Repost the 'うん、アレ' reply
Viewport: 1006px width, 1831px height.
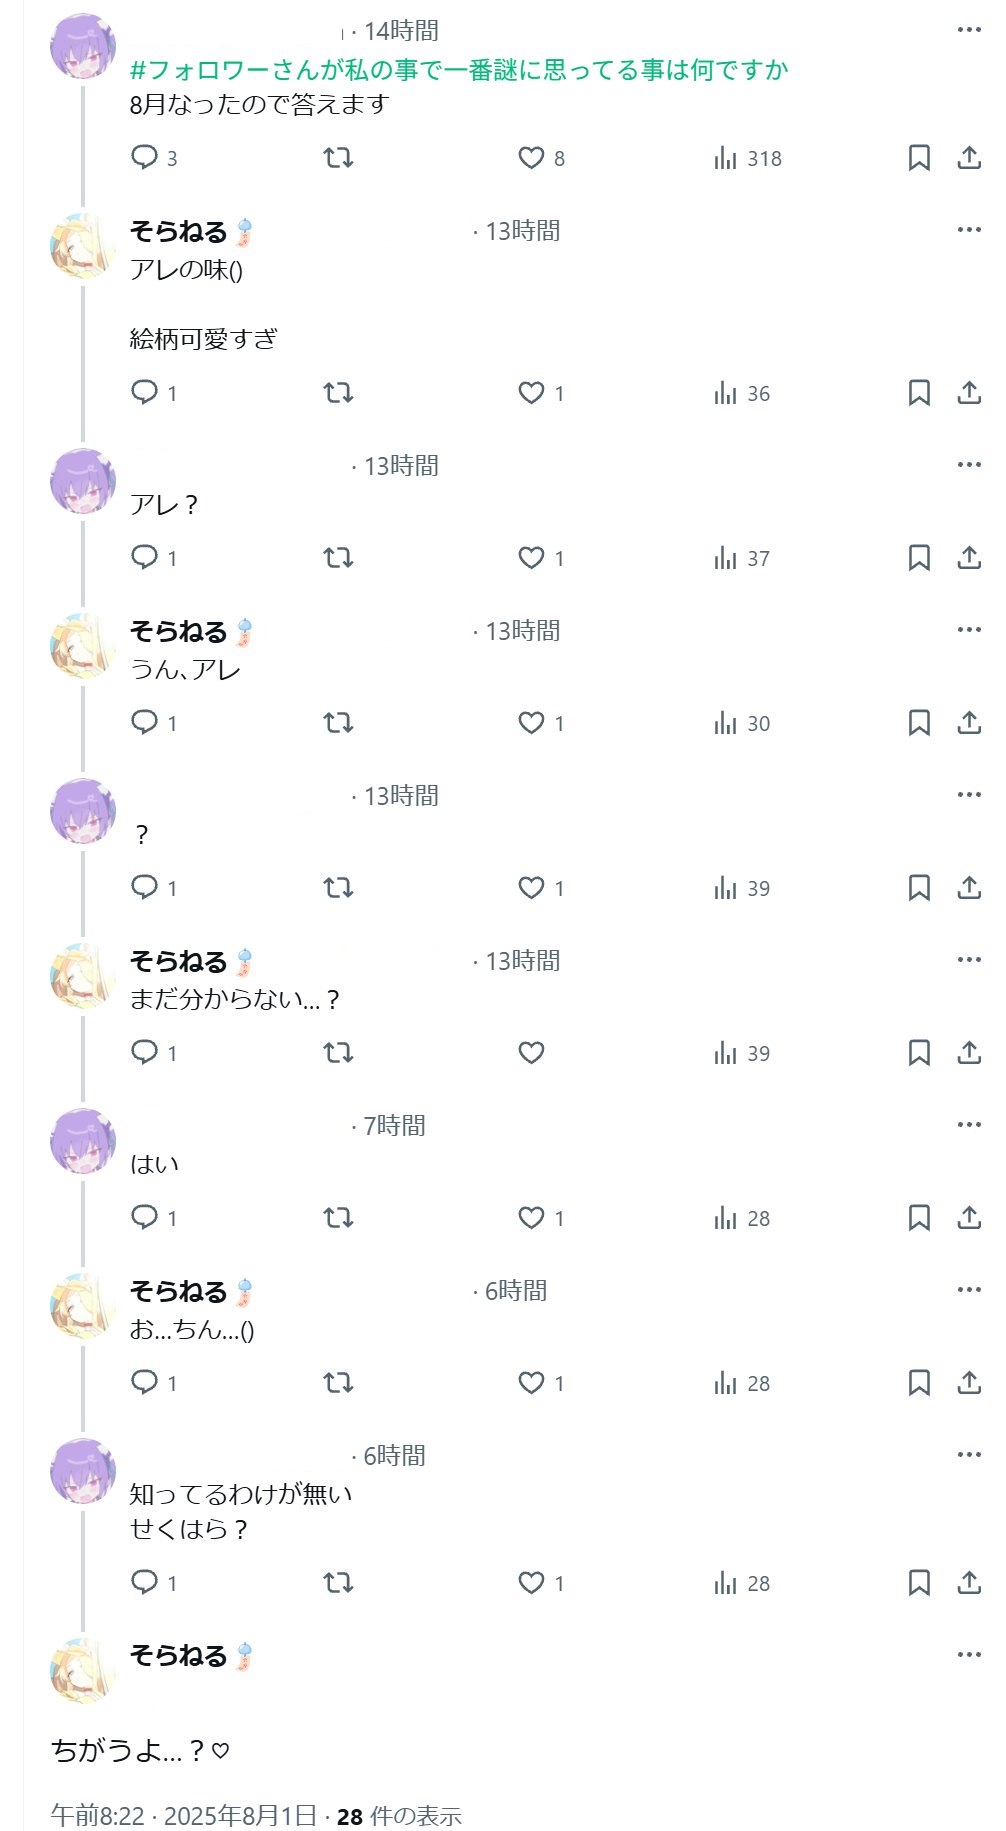click(x=339, y=723)
